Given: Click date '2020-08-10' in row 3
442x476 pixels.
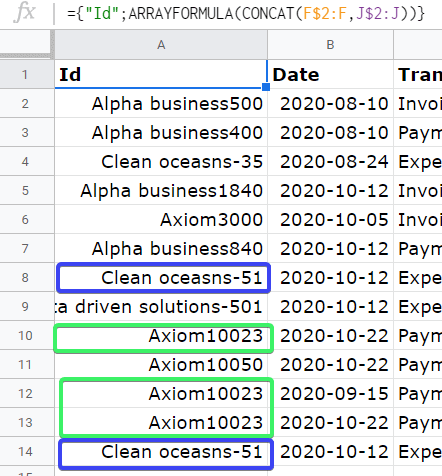Looking at the screenshot, I should [x=330, y=133].
